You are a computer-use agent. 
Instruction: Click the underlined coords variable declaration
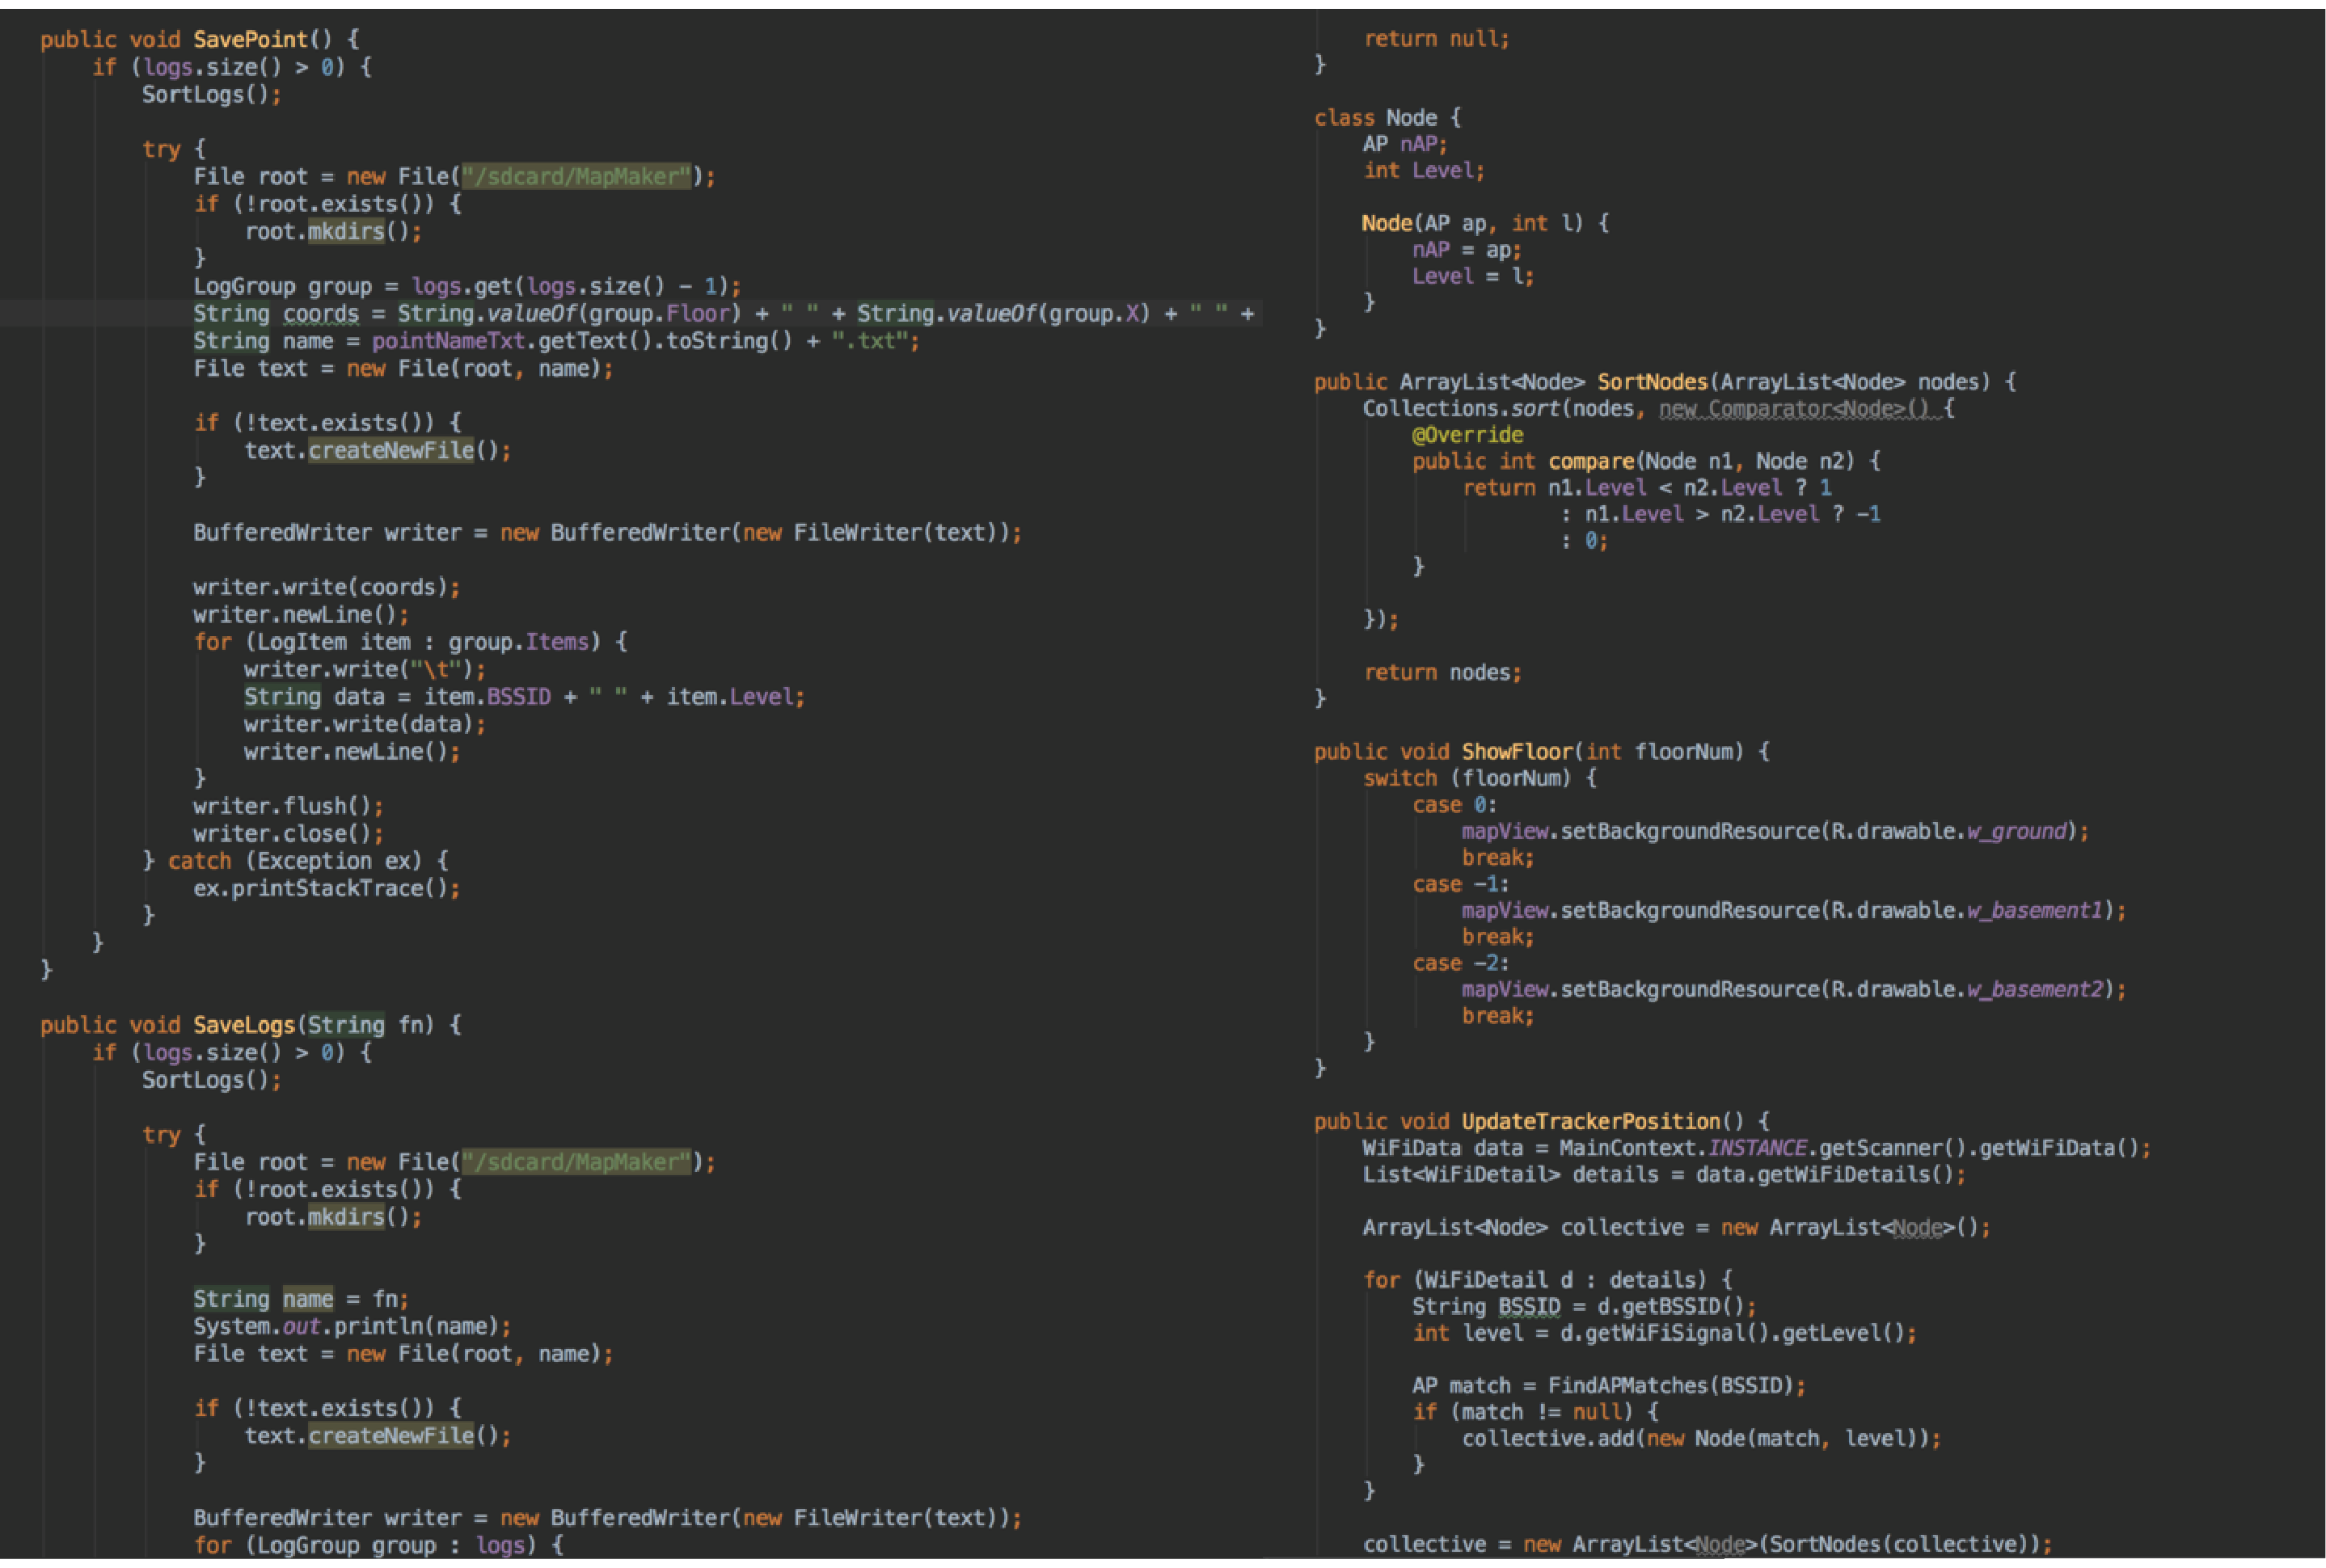click(x=320, y=314)
